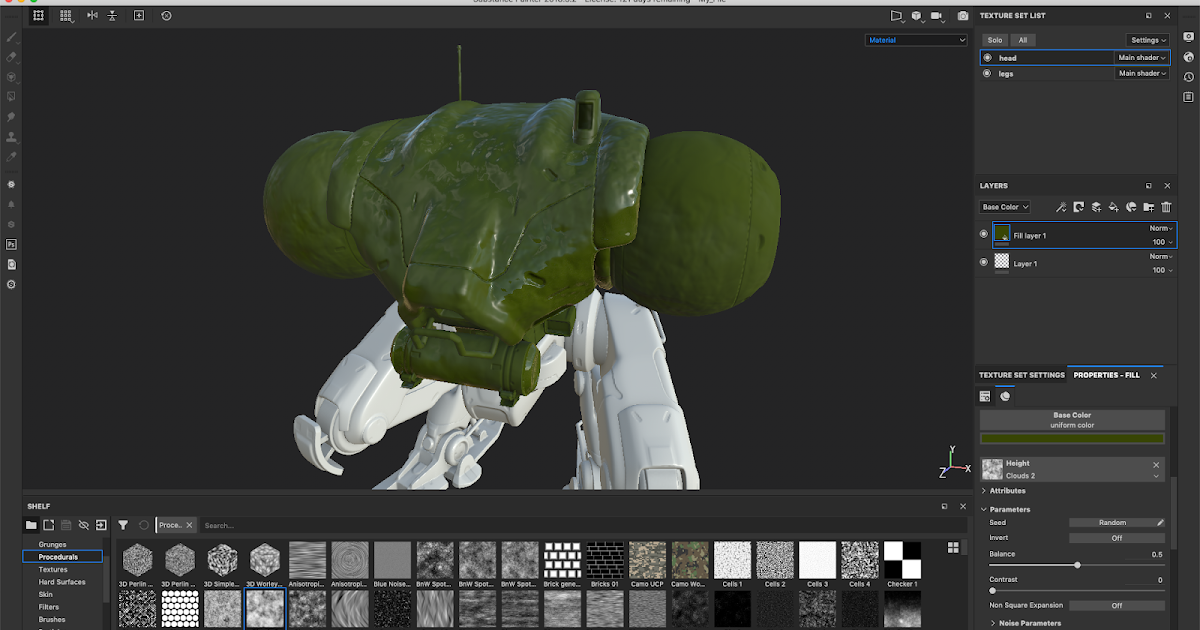
Task: Open the Material view mode dropdown
Action: tap(915, 39)
